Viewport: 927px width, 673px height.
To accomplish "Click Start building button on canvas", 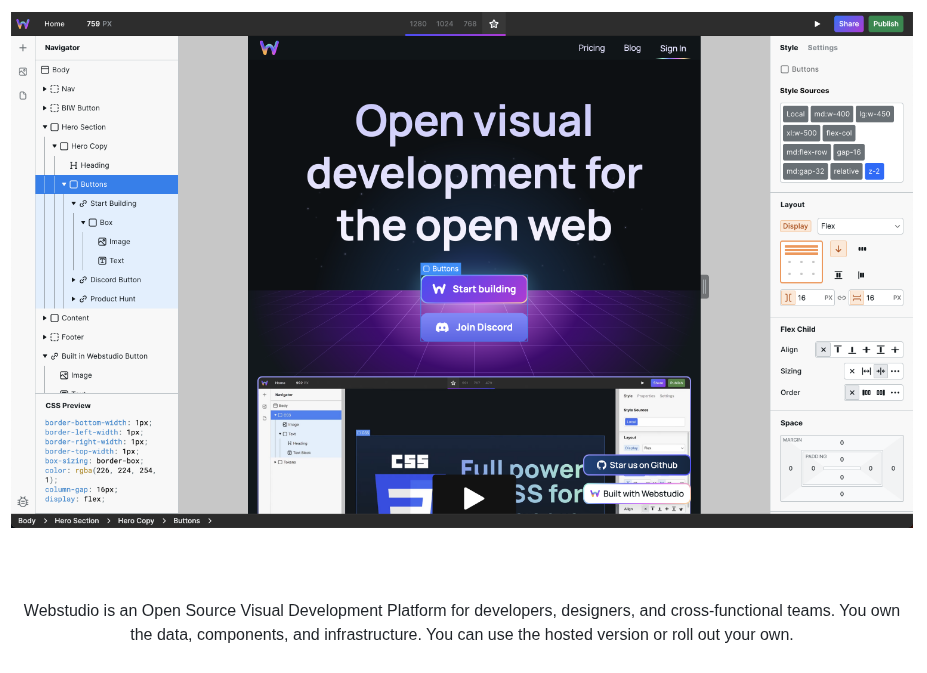I will click(x=474, y=289).
